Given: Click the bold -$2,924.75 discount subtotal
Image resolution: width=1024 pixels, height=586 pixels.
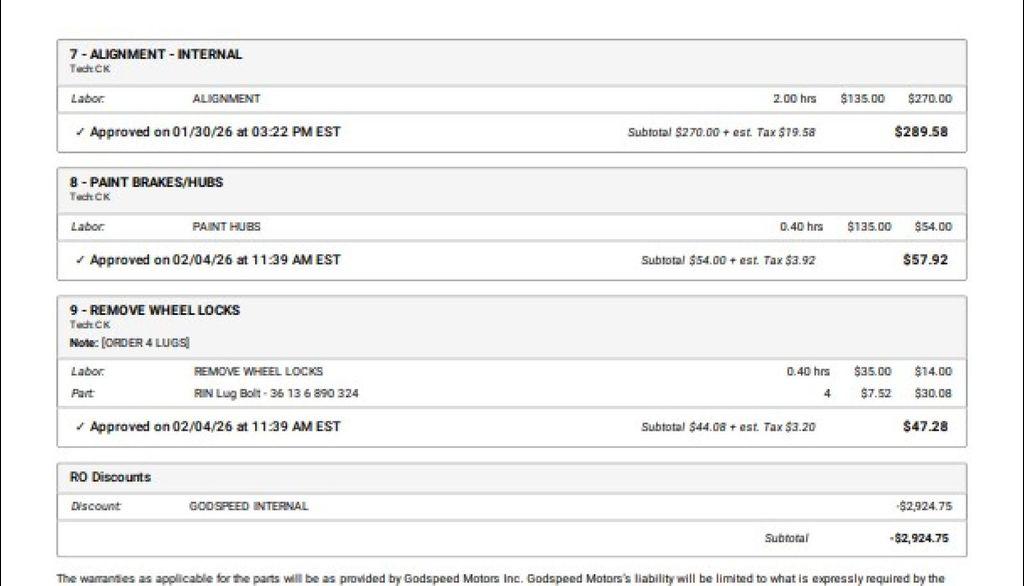Looking at the screenshot, I should tap(919, 538).
